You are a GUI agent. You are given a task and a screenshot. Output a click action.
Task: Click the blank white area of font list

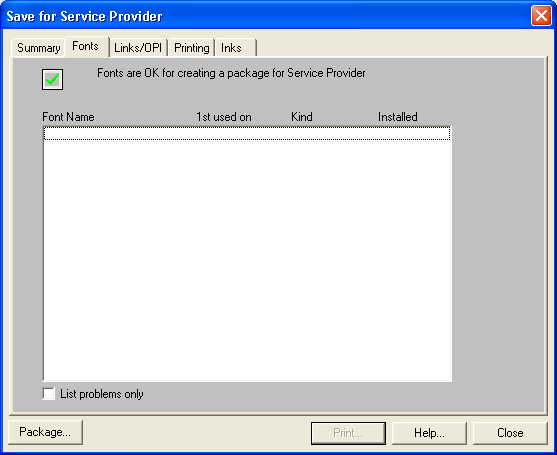(247, 259)
